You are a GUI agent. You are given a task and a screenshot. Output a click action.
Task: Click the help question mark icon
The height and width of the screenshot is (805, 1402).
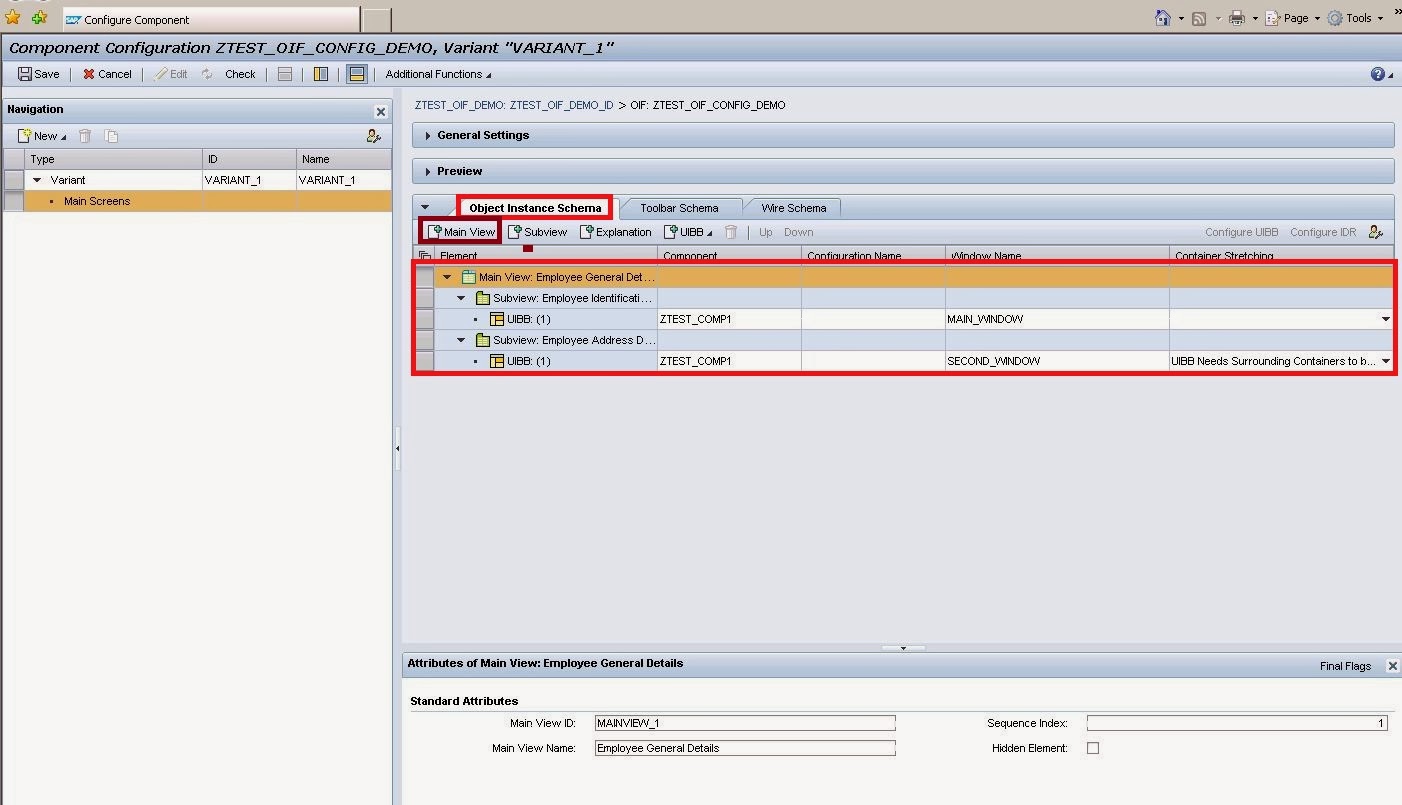[1378, 74]
